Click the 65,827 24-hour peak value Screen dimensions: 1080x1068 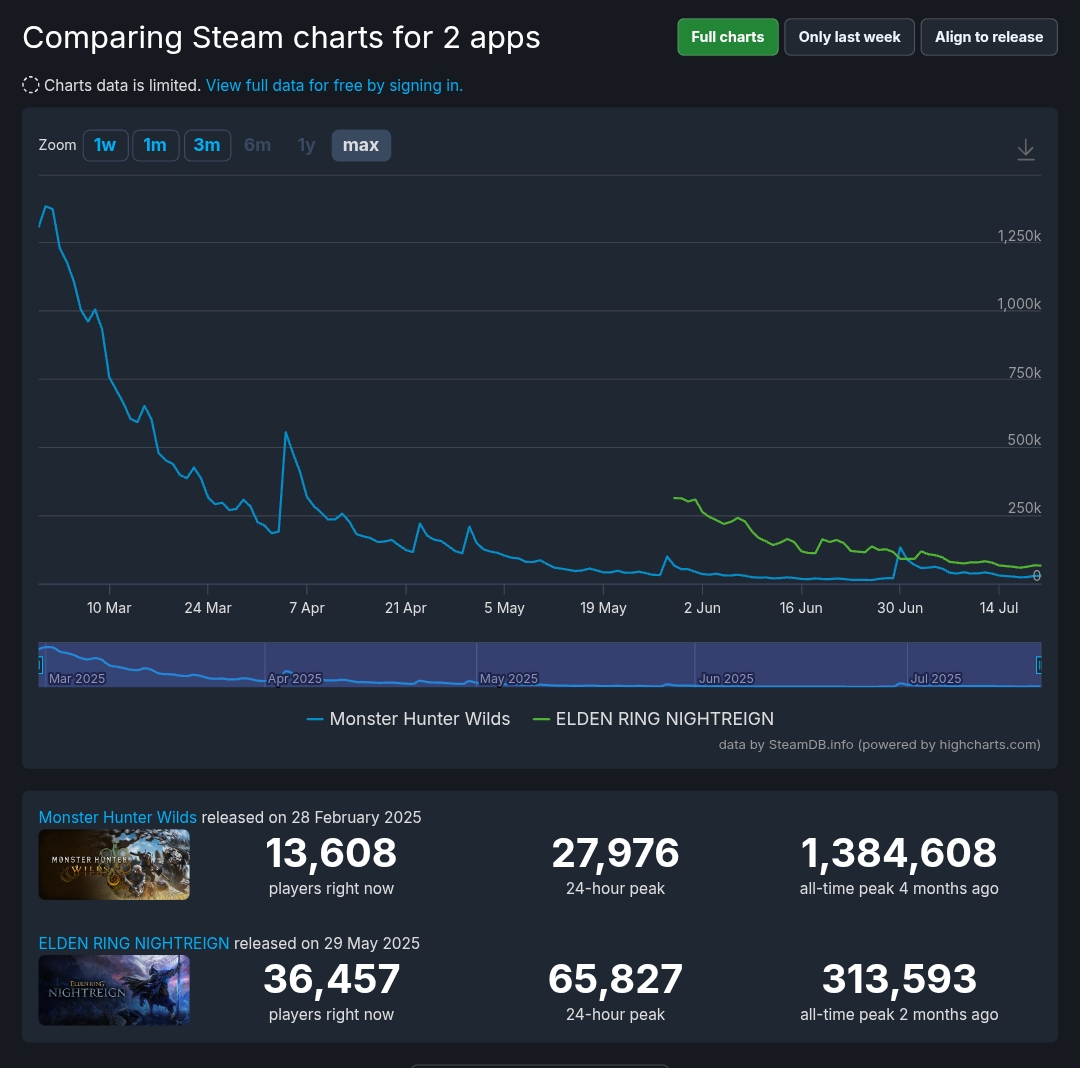615,978
